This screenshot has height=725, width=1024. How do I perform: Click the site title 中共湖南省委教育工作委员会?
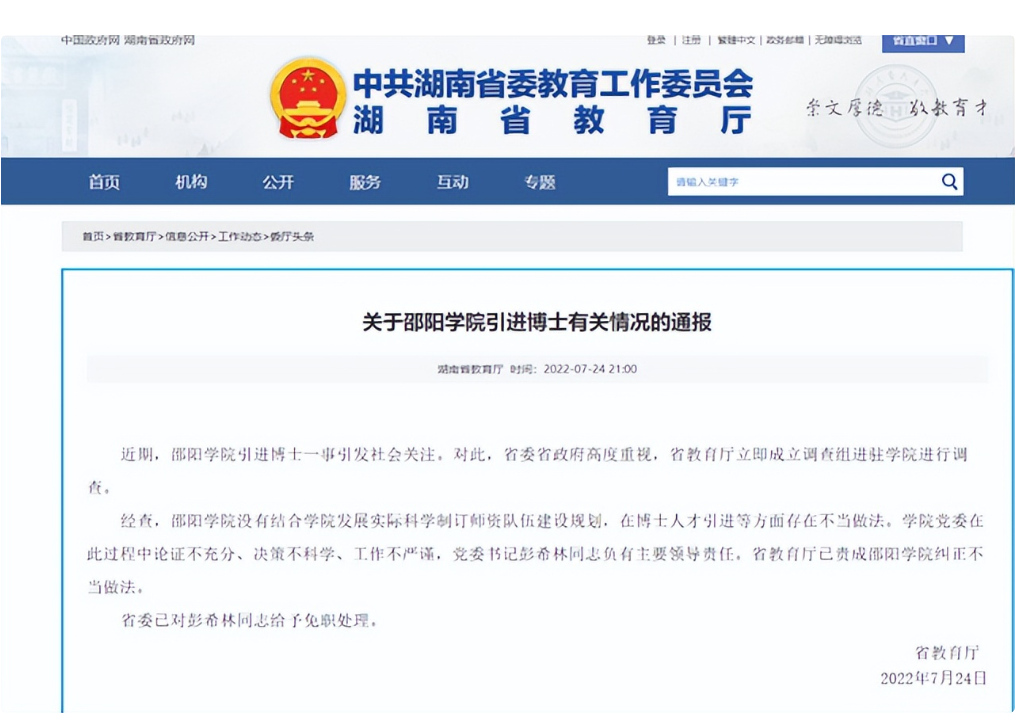point(553,83)
